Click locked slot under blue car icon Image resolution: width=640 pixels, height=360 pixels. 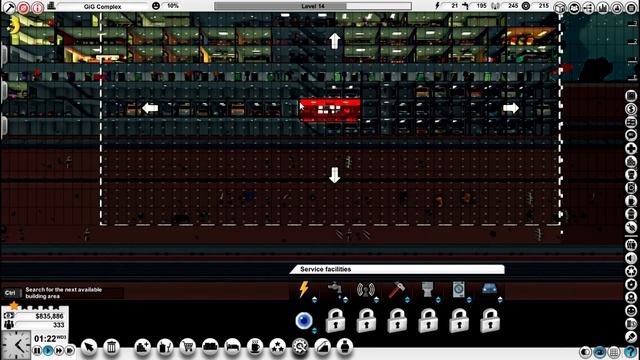(490, 320)
